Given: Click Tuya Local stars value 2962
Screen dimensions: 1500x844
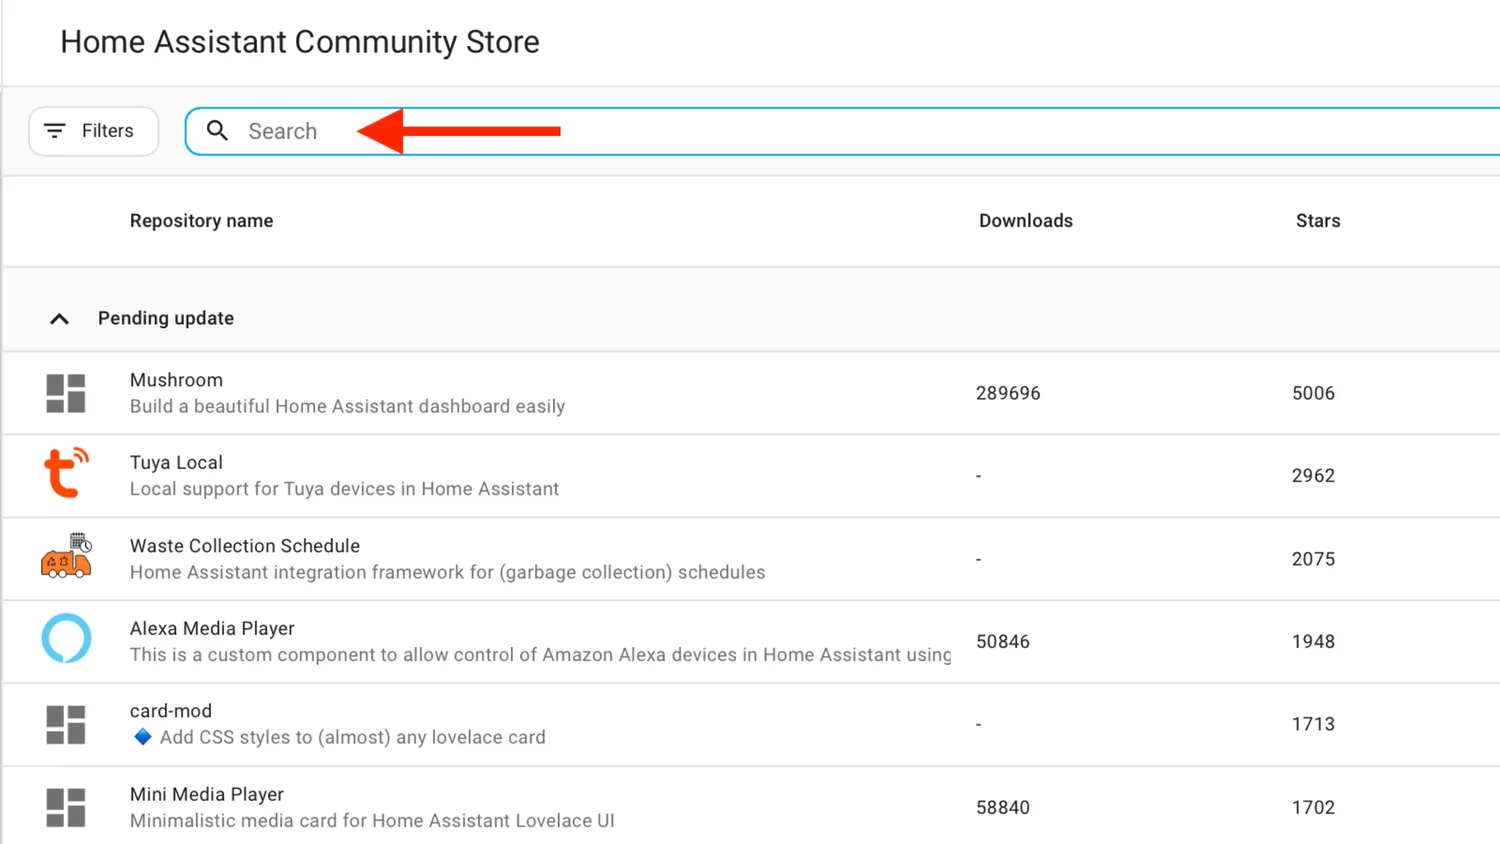Looking at the screenshot, I should [x=1313, y=476].
